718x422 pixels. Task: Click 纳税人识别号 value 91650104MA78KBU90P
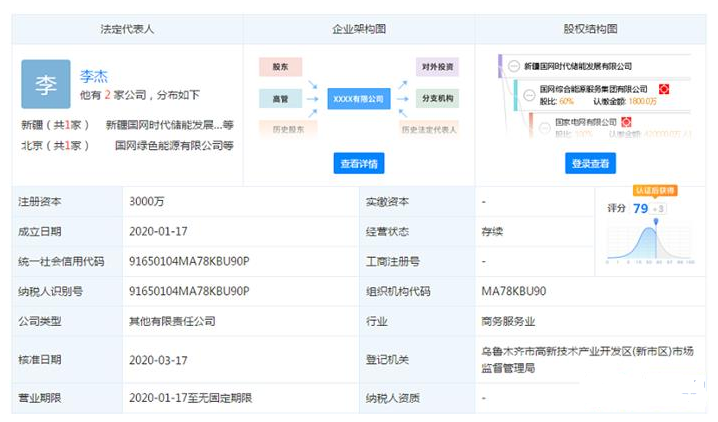(189, 291)
